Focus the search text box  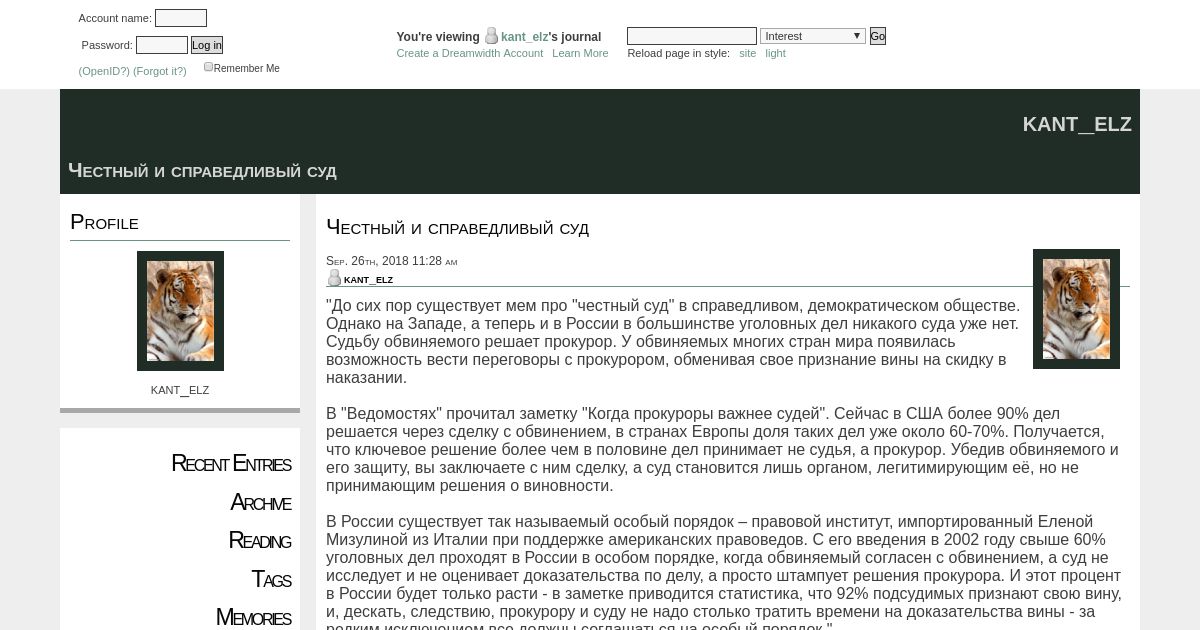pos(692,36)
